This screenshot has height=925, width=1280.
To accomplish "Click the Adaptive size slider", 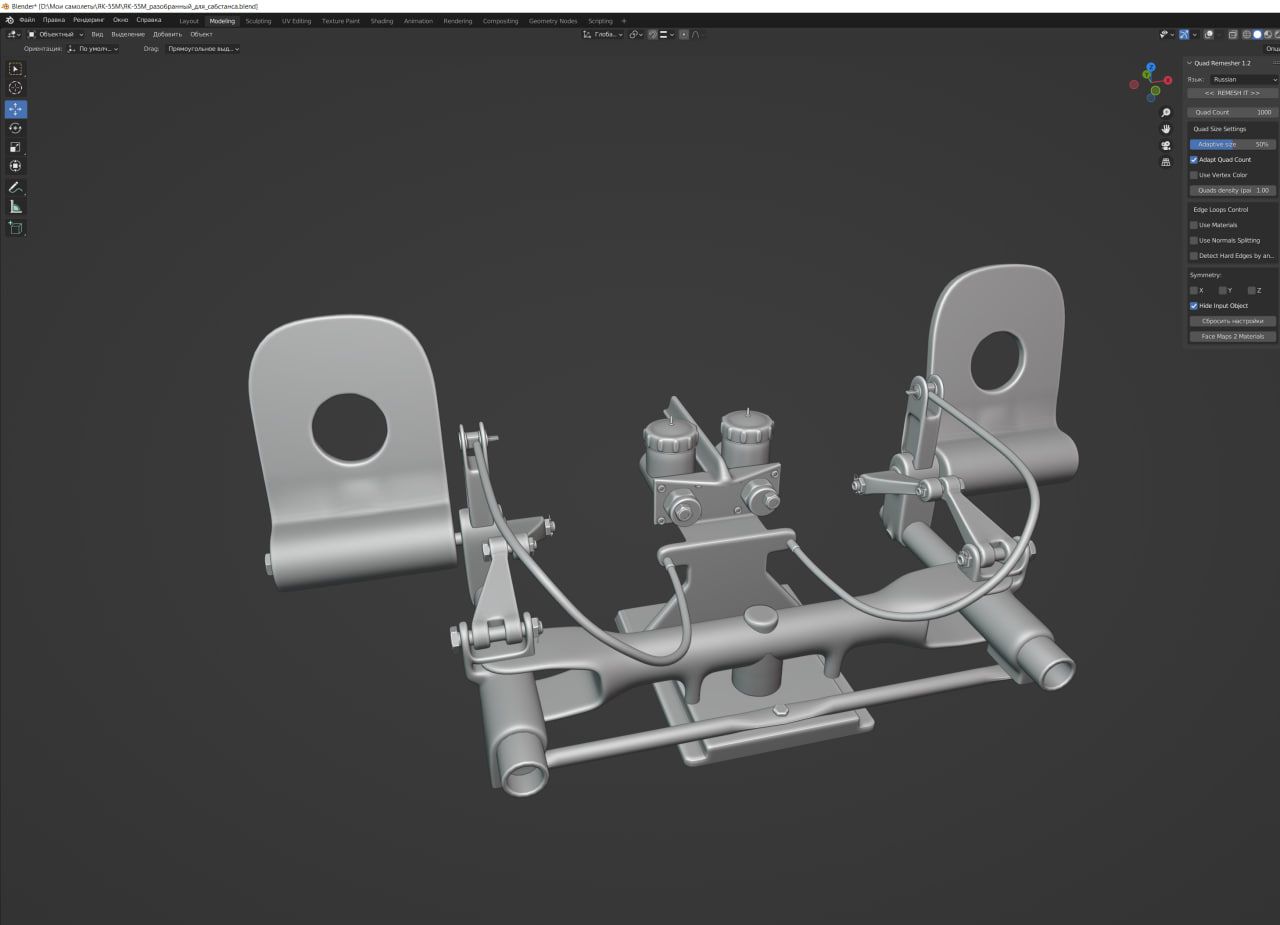I will point(1232,144).
